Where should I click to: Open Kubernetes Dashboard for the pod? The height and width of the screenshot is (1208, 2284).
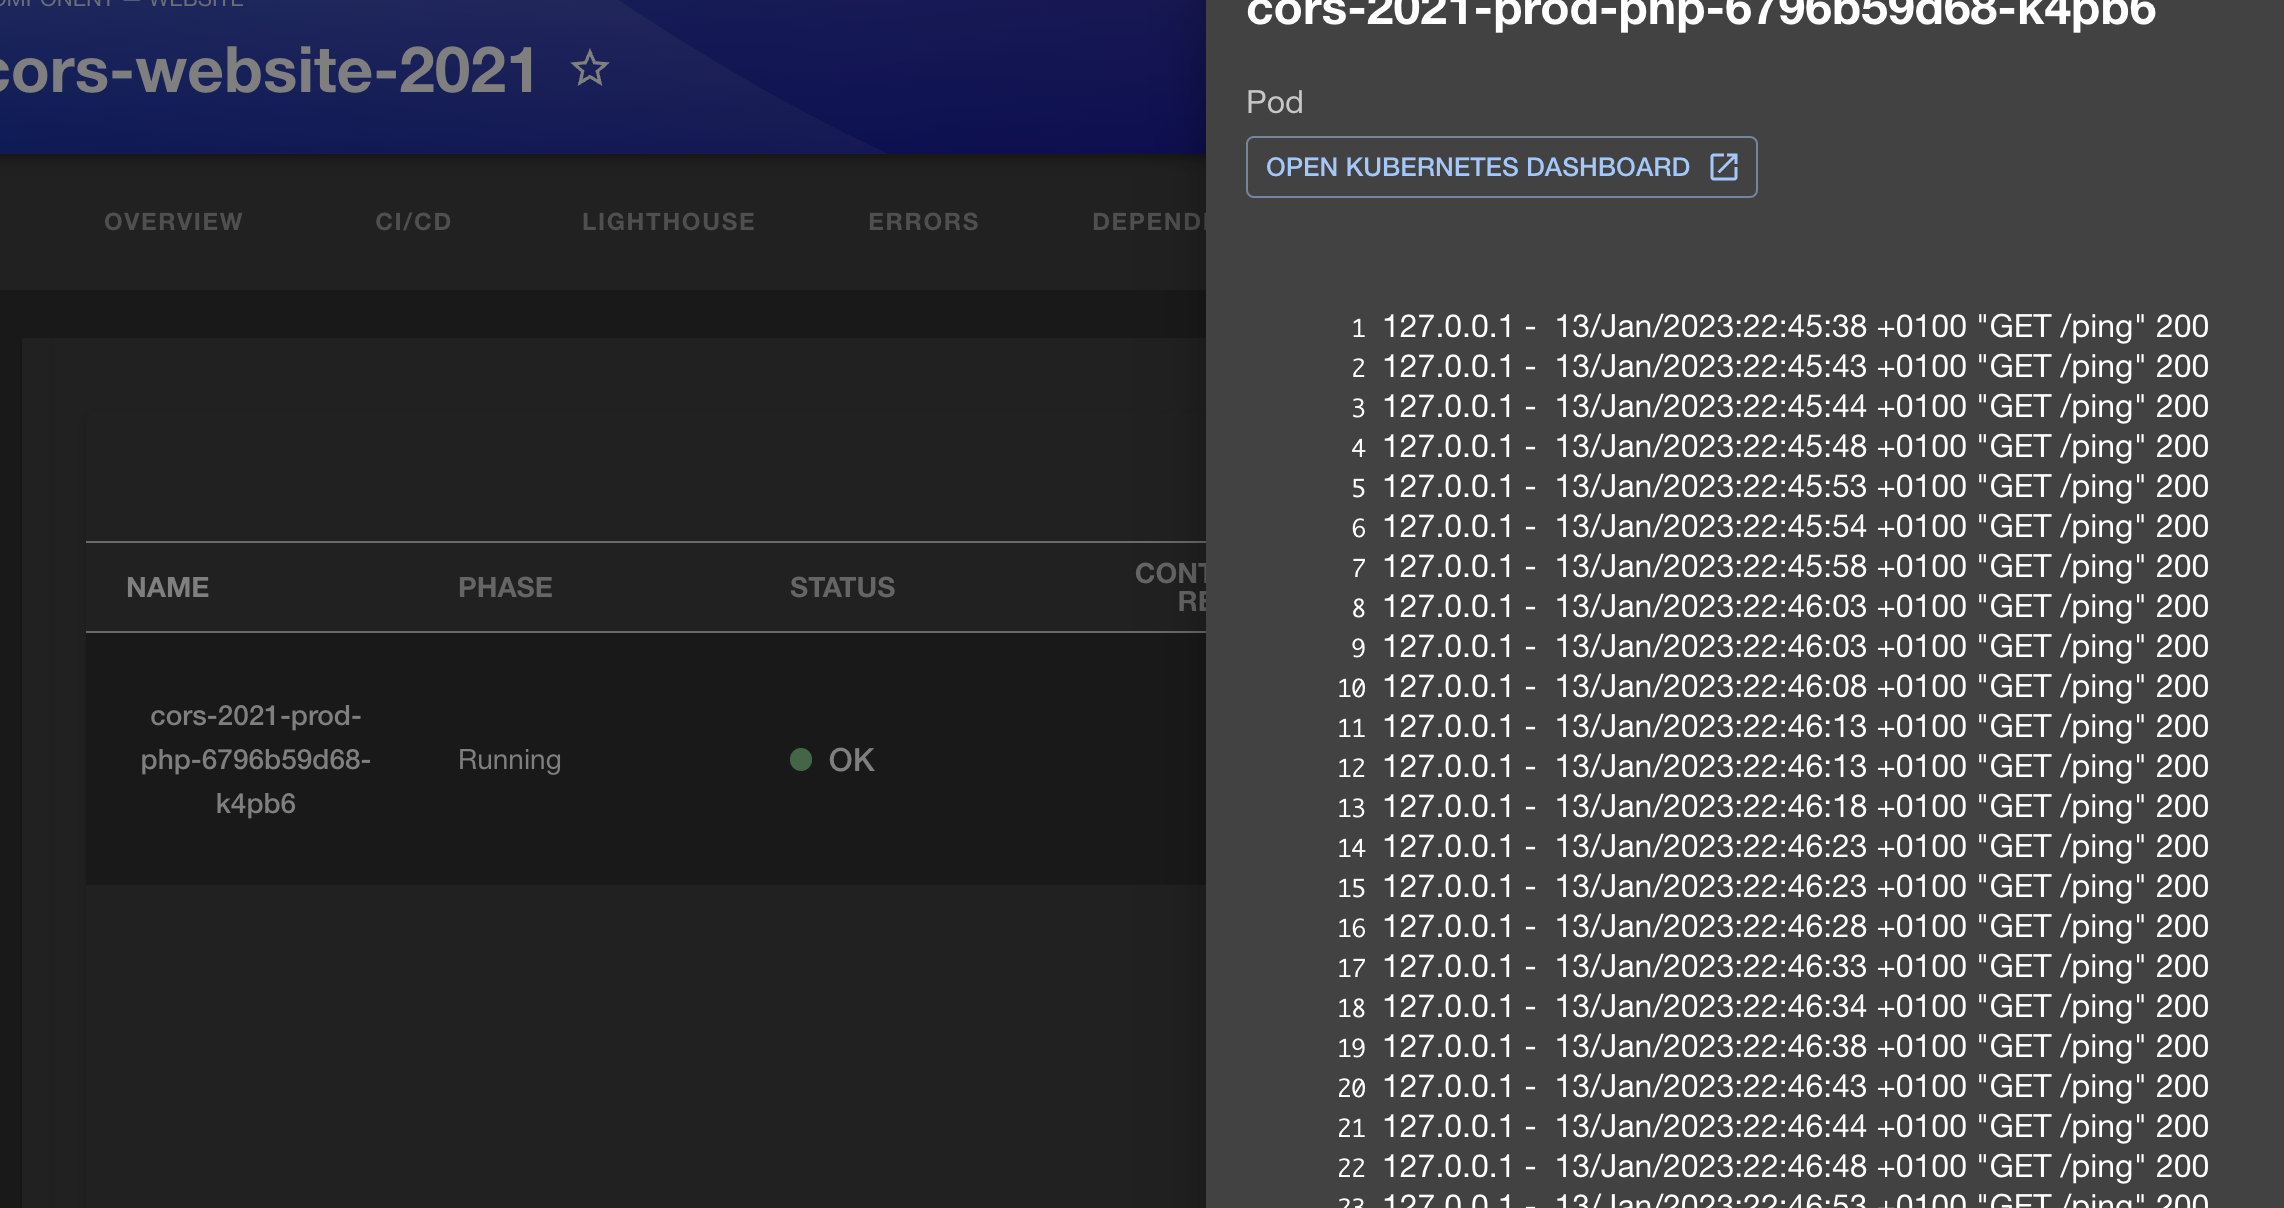1500,167
